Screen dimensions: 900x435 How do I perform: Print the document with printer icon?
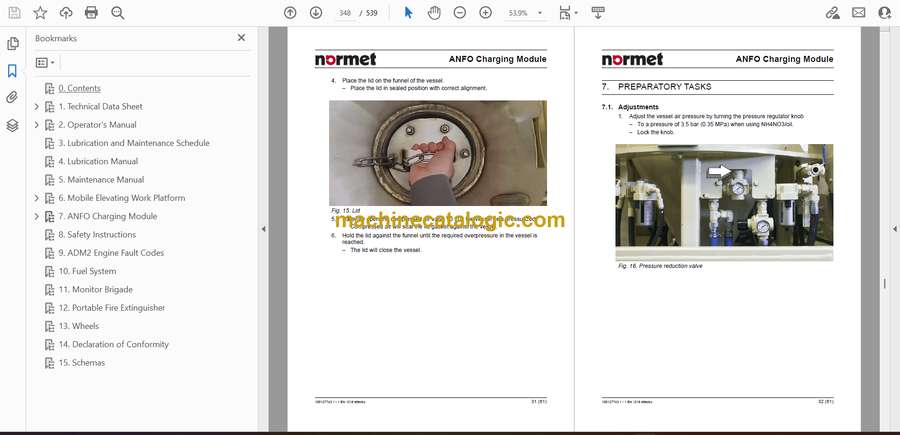91,13
